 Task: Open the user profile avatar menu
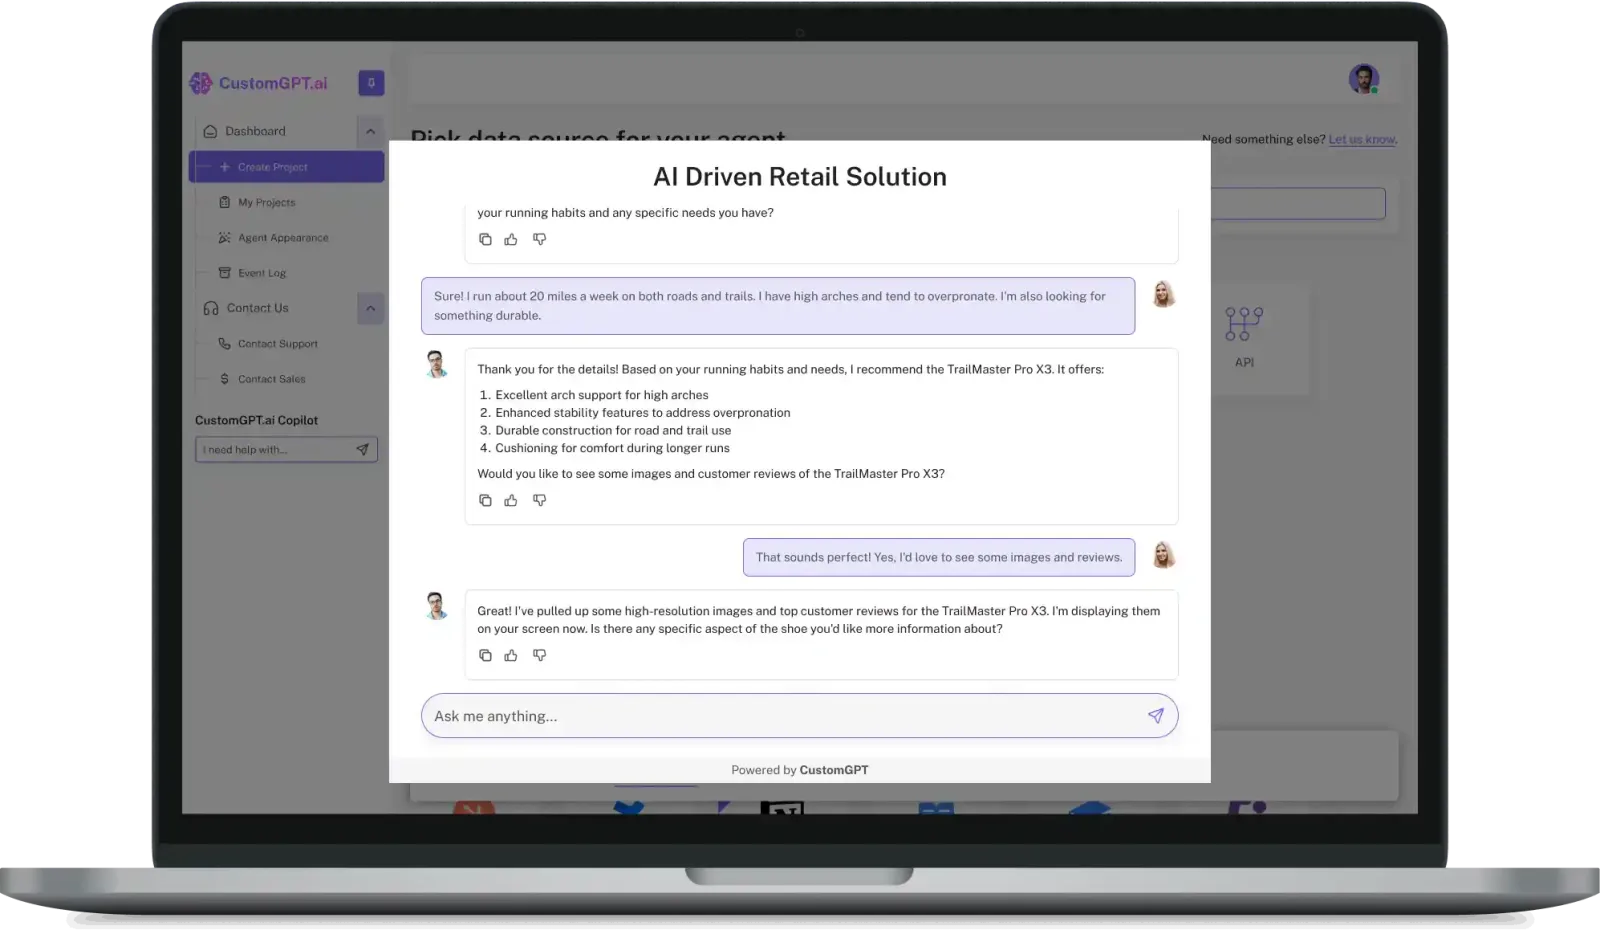(x=1364, y=79)
